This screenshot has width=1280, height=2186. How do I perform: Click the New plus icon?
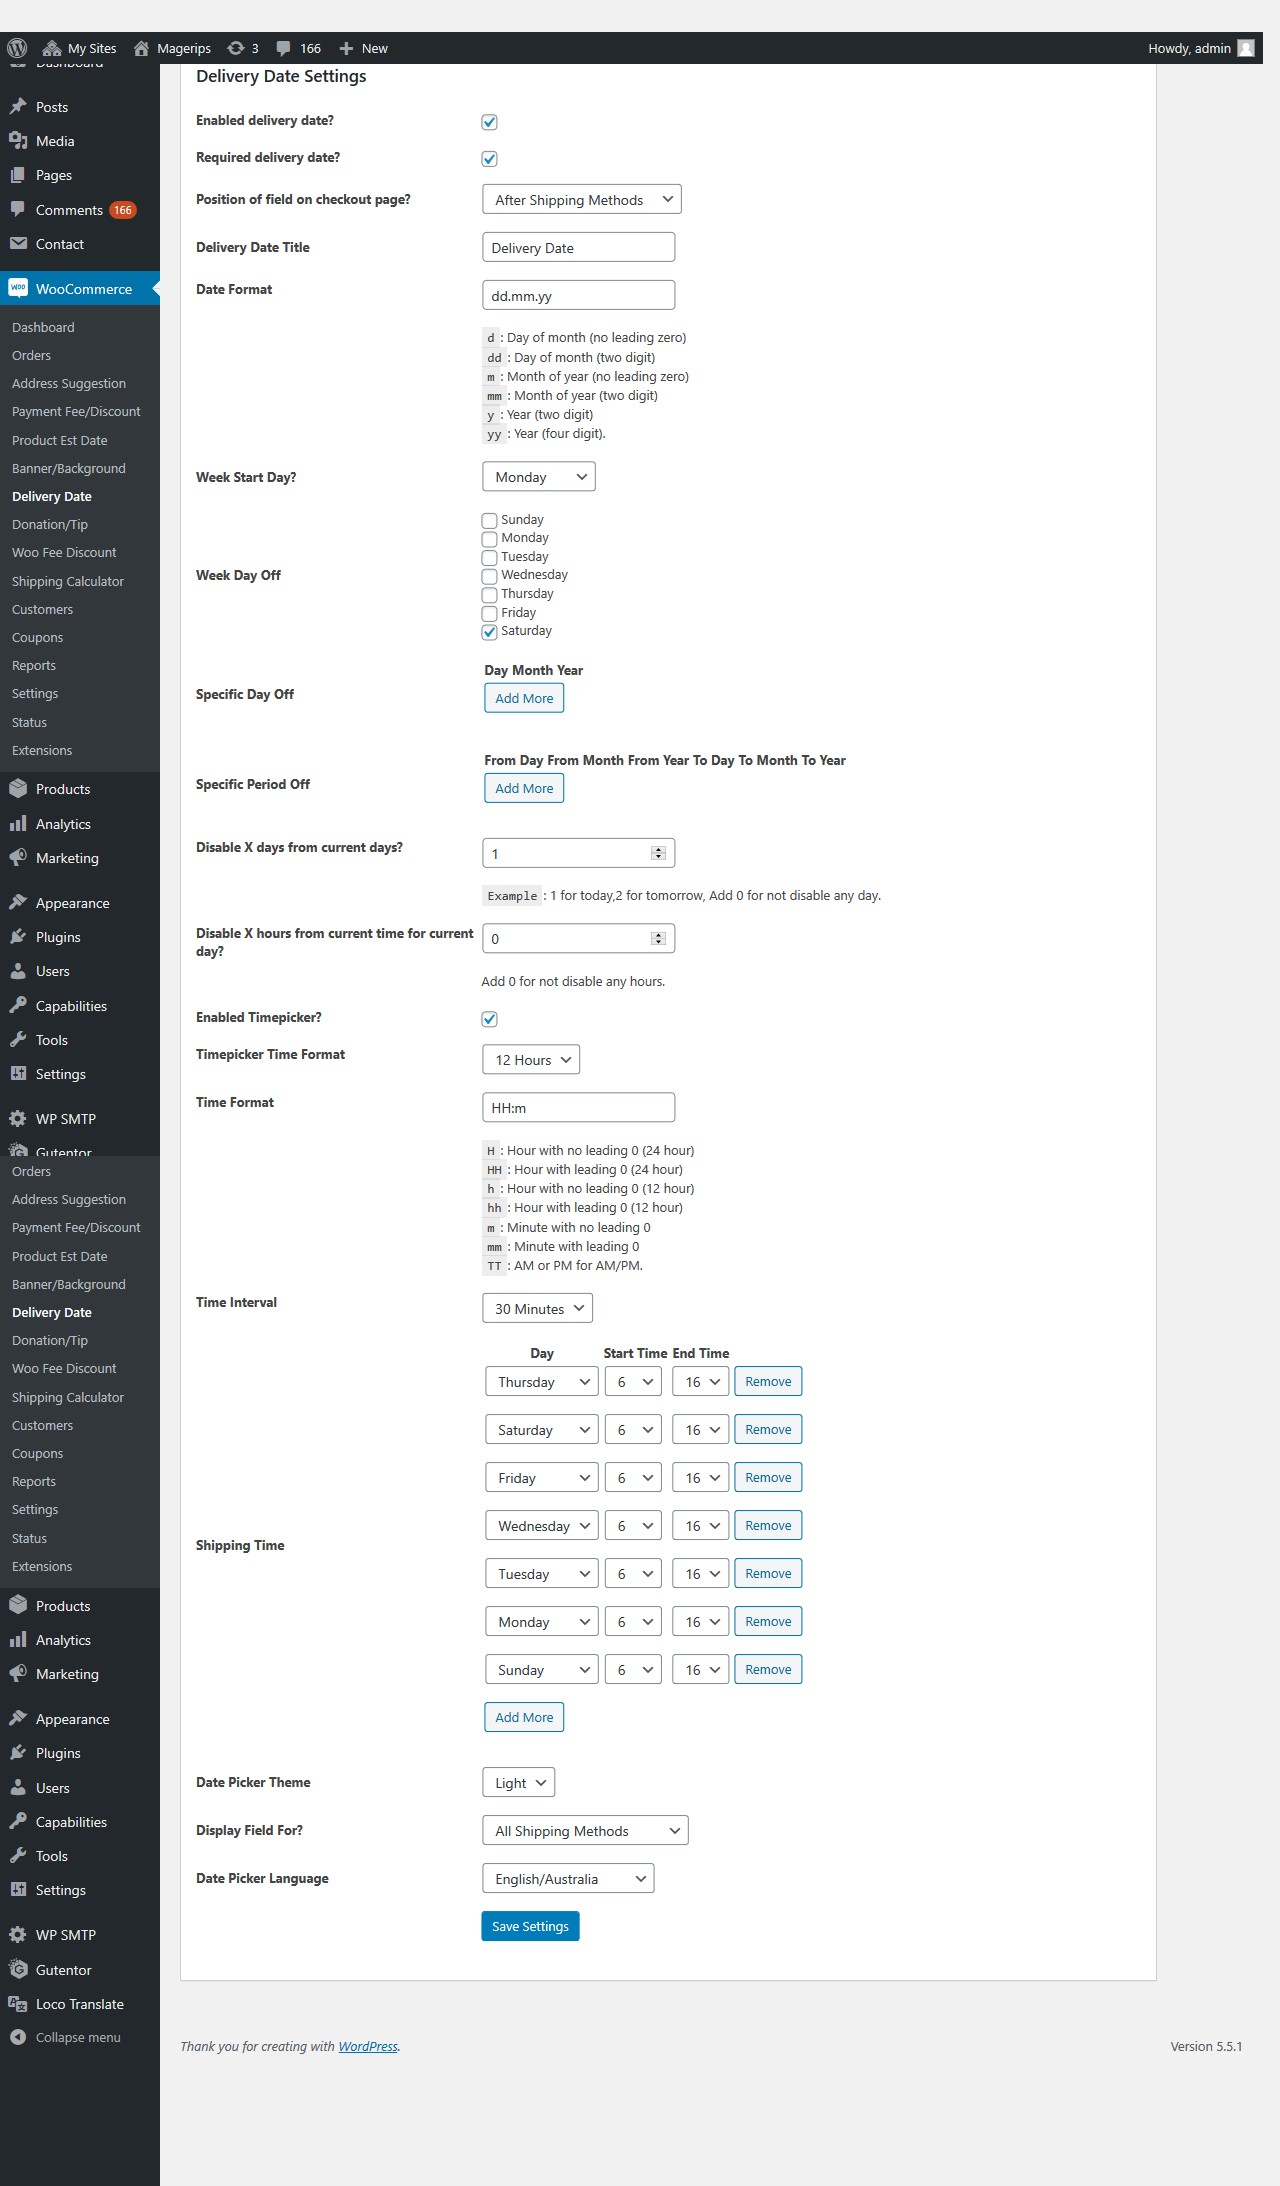click(x=346, y=48)
